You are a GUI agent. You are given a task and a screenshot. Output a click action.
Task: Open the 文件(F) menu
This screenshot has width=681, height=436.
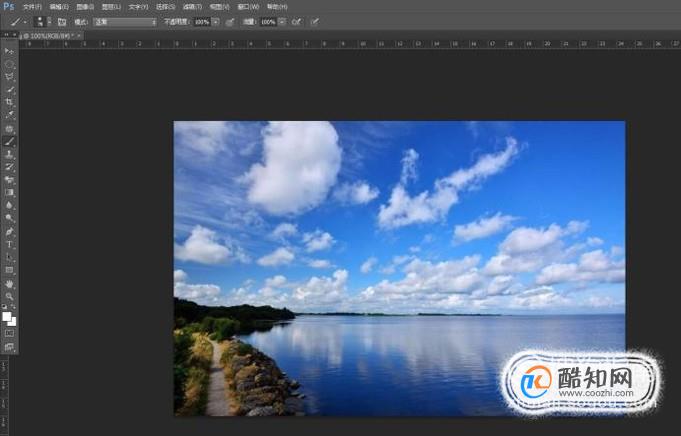point(32,7)
